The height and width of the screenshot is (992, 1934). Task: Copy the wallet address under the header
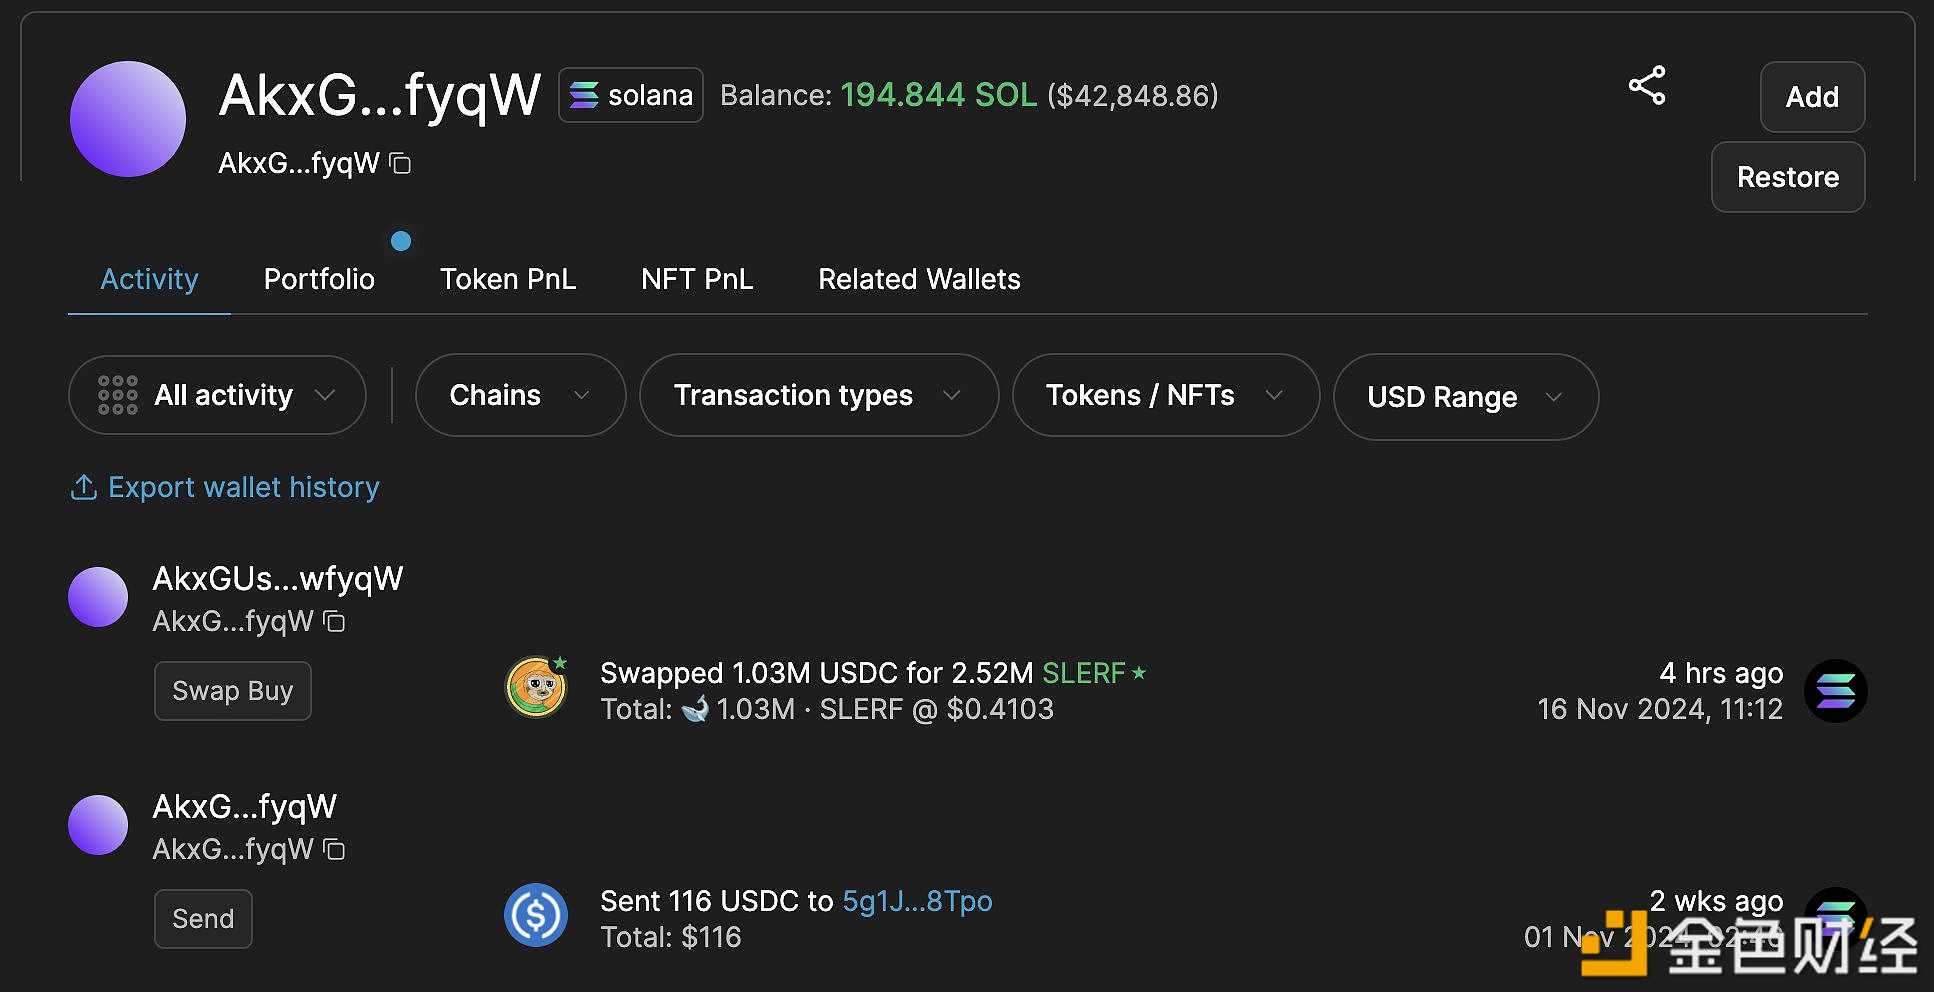400,164
